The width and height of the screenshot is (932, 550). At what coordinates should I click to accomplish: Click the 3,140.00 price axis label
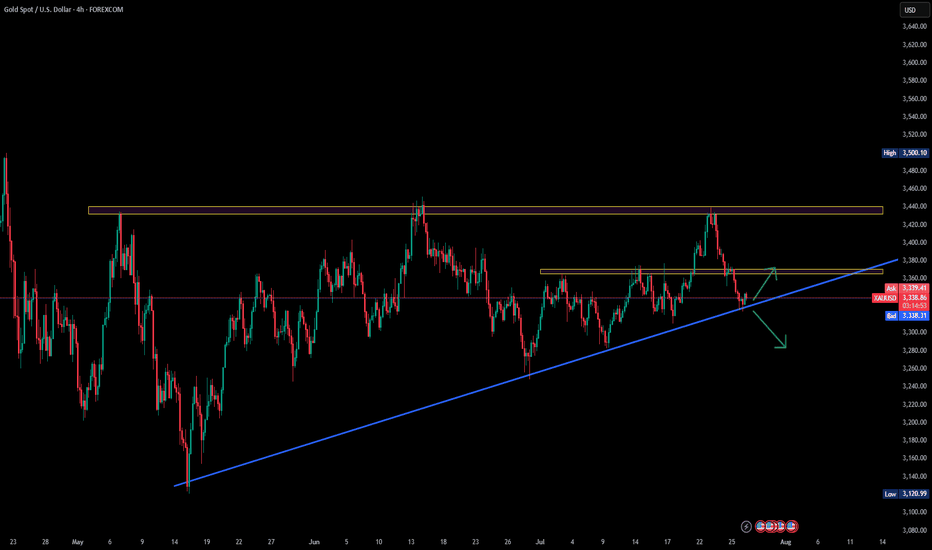pos(914,476)
